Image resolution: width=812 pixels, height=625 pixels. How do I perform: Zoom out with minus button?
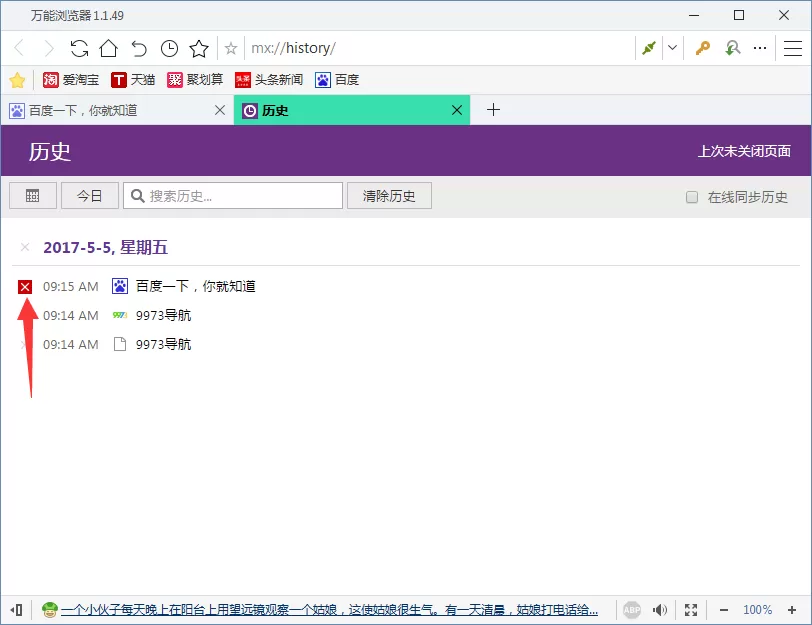(x=724, y=610)
